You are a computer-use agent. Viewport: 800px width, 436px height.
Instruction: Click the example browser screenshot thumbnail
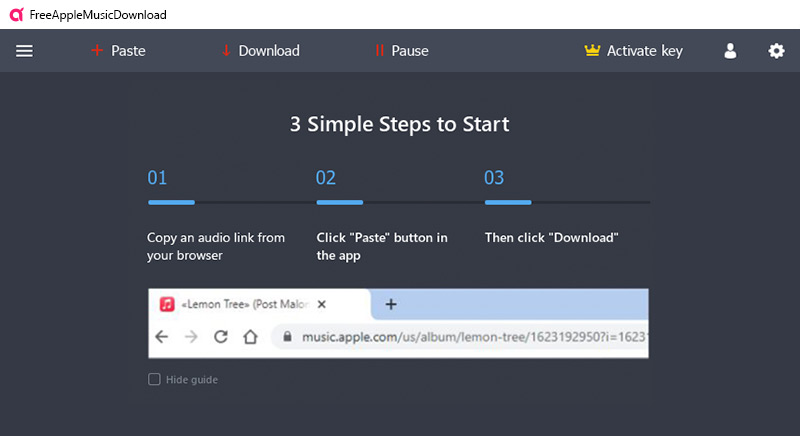pos(398,323)
